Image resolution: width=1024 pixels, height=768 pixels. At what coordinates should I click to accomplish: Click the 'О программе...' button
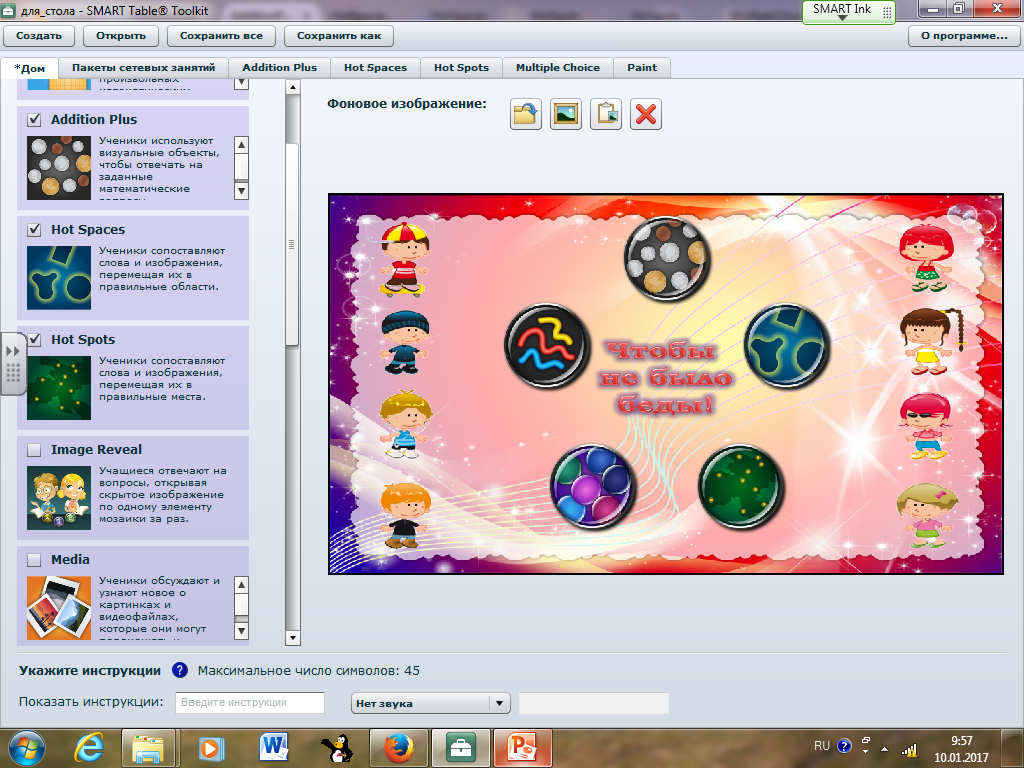click(963, 36)
